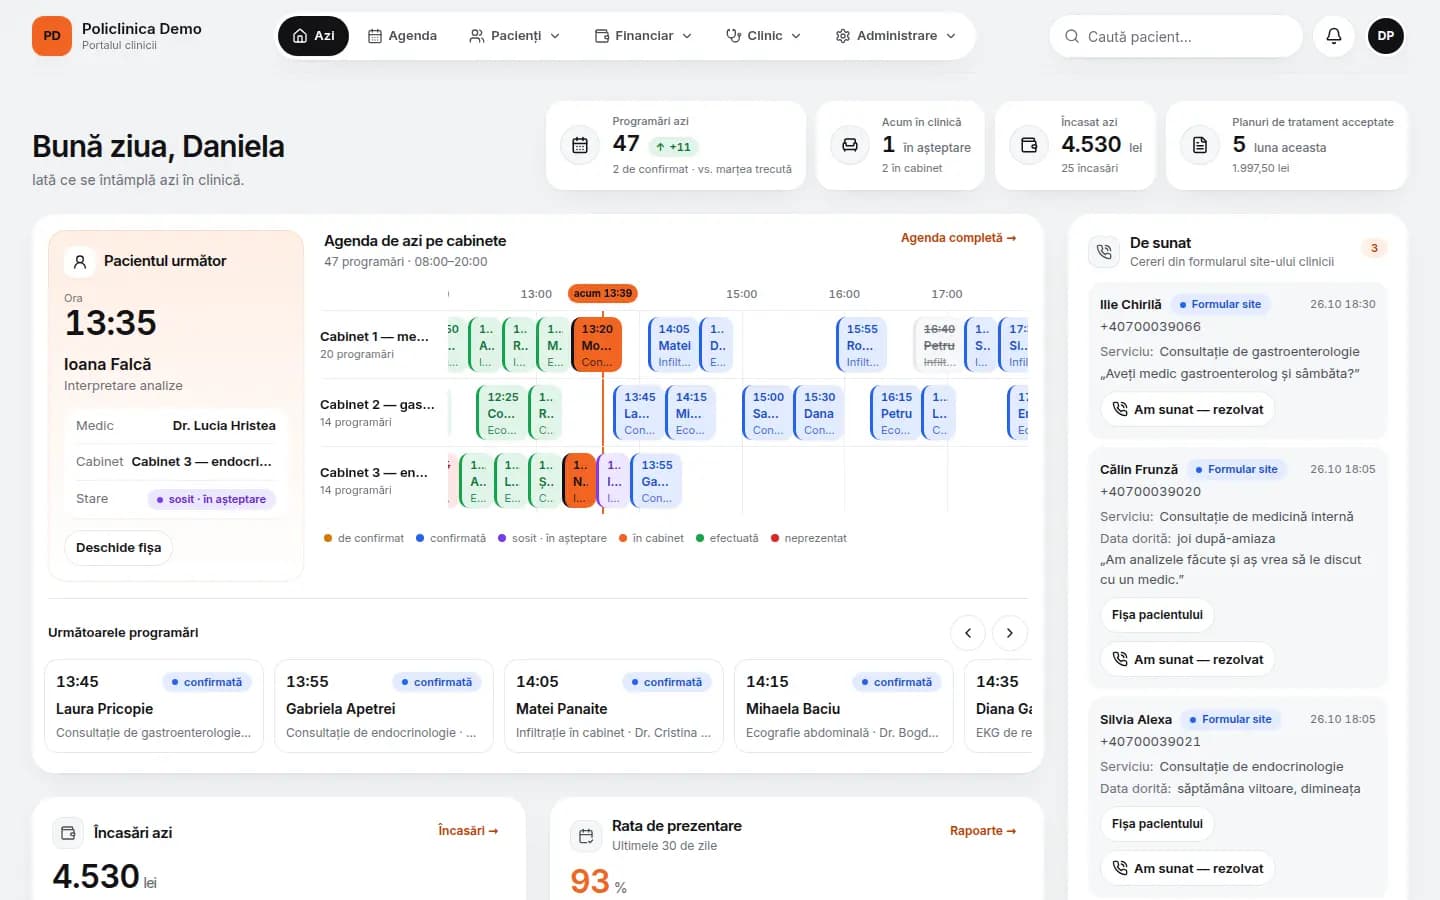
Task: Expand the Administrare dropdown menu
Action: click(896, 36)
